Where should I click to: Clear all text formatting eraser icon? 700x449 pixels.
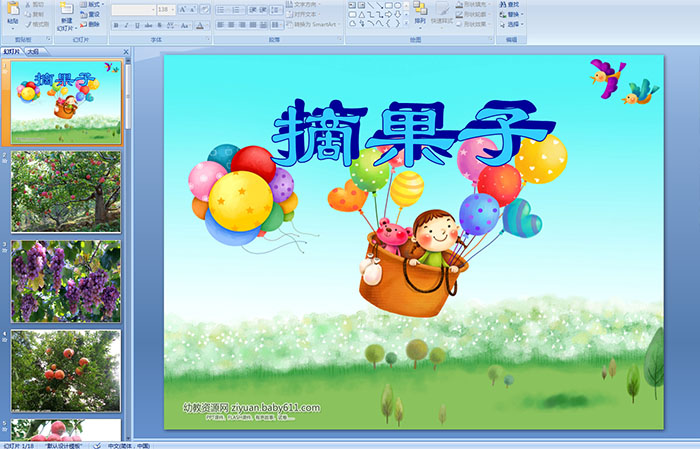point(204,9)
